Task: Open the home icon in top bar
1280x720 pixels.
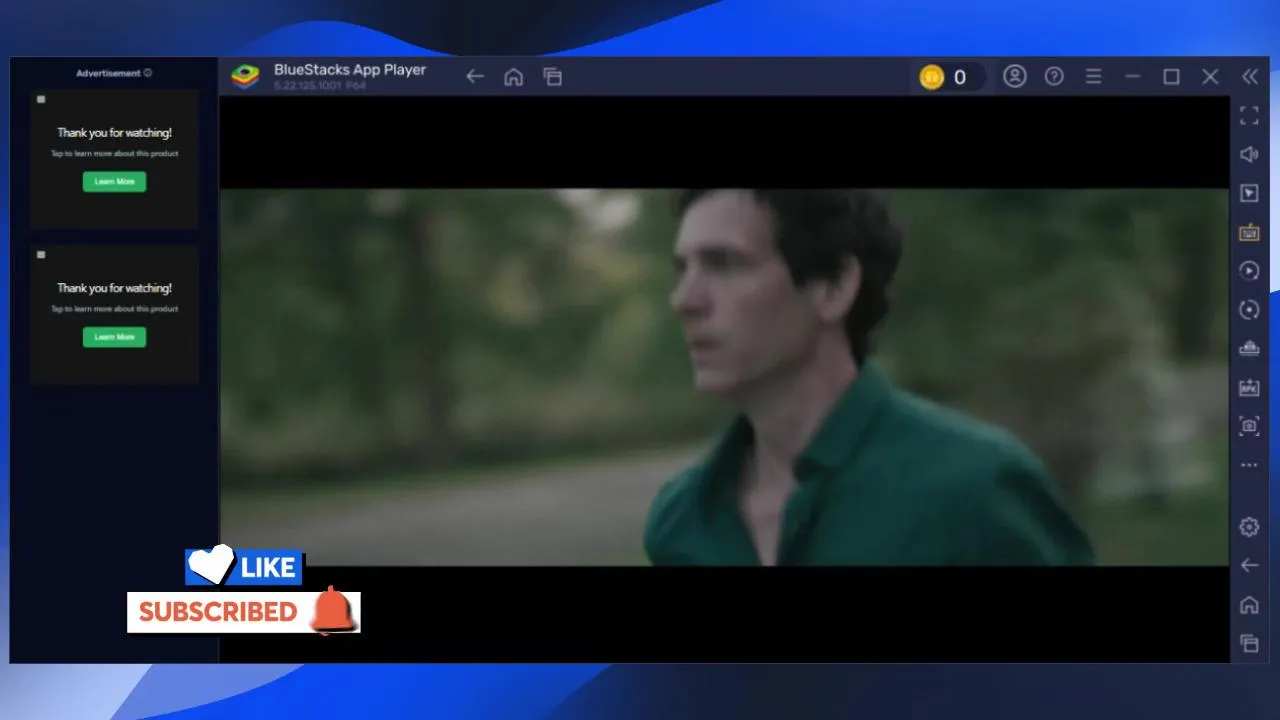Action: tap(513, 77)
